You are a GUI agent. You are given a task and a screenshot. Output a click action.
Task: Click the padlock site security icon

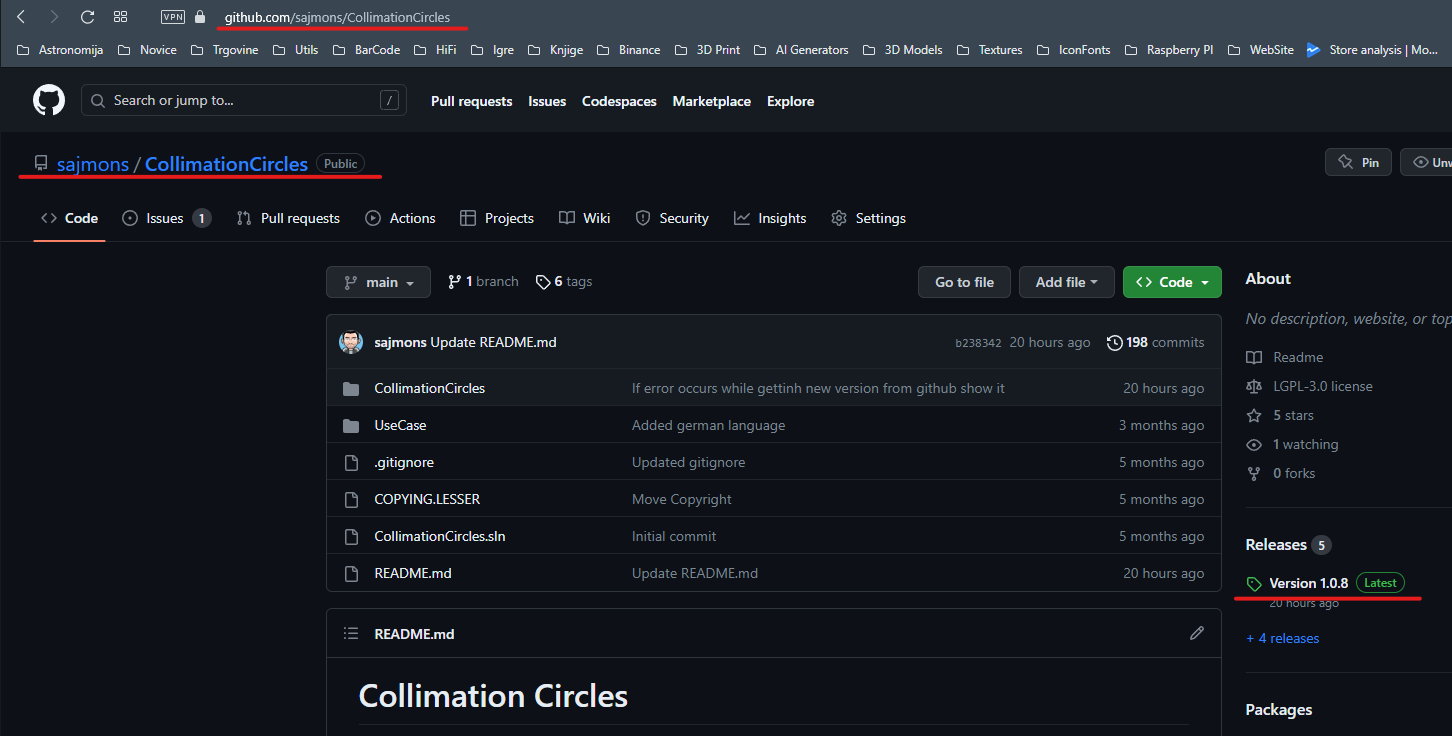(x=200, y=17)
